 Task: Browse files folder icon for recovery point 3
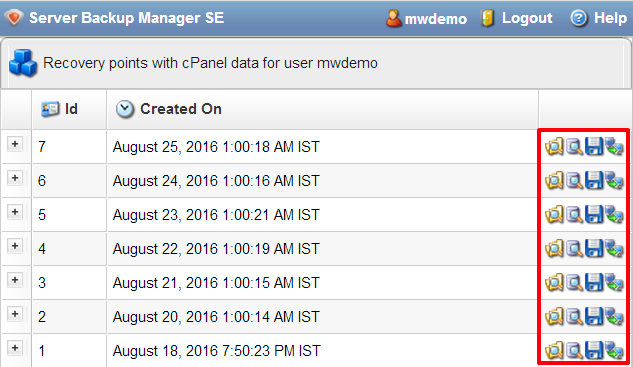pyautogui.click(x=554, y=282)
